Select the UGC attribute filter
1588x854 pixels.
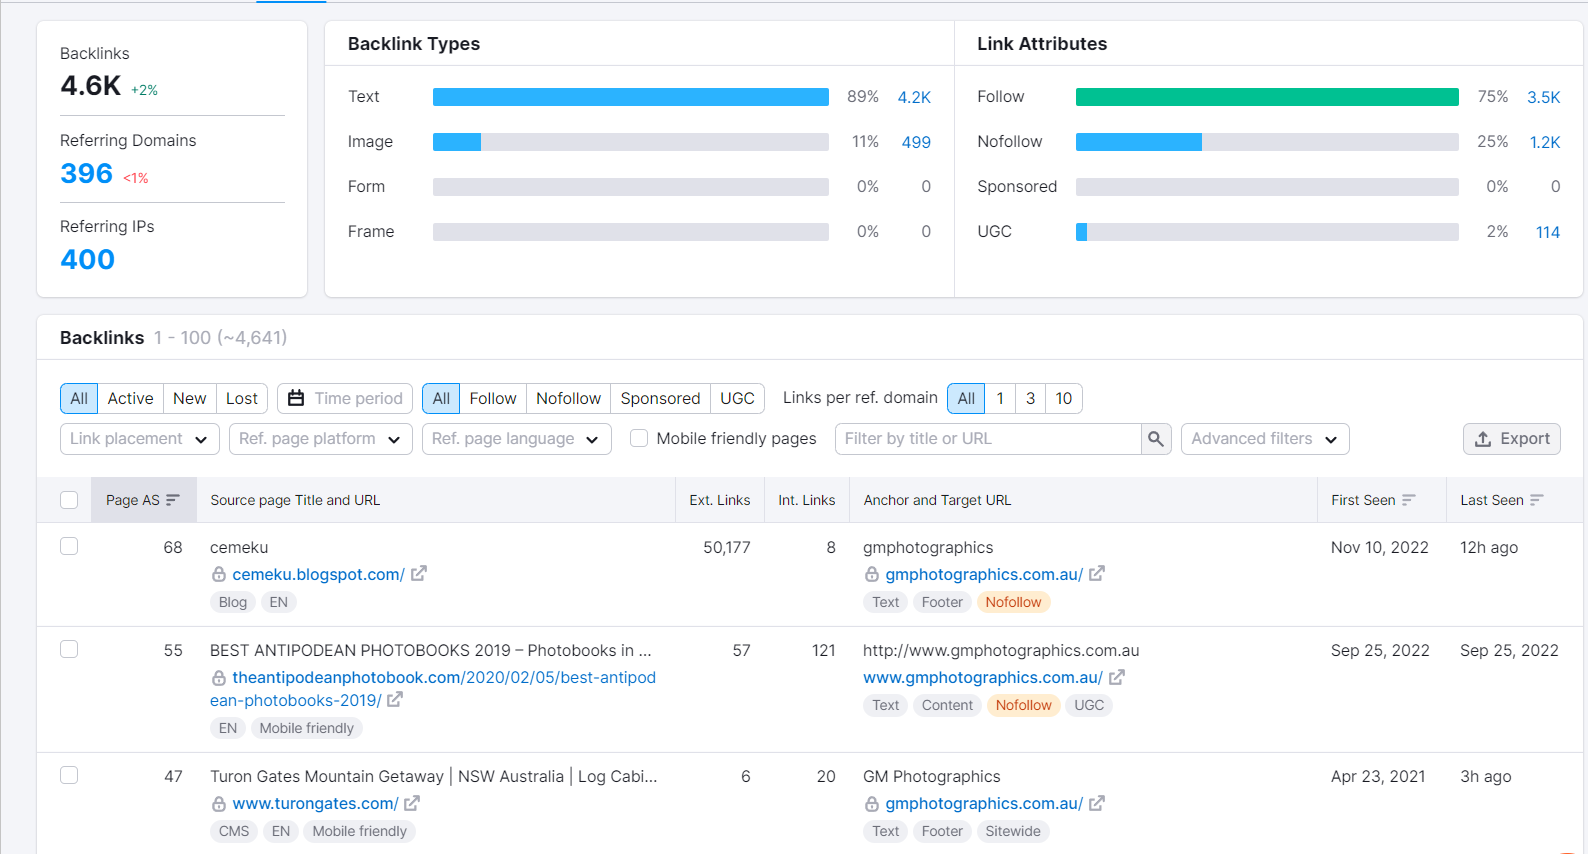pyautogui.click(x=738, y=398)
